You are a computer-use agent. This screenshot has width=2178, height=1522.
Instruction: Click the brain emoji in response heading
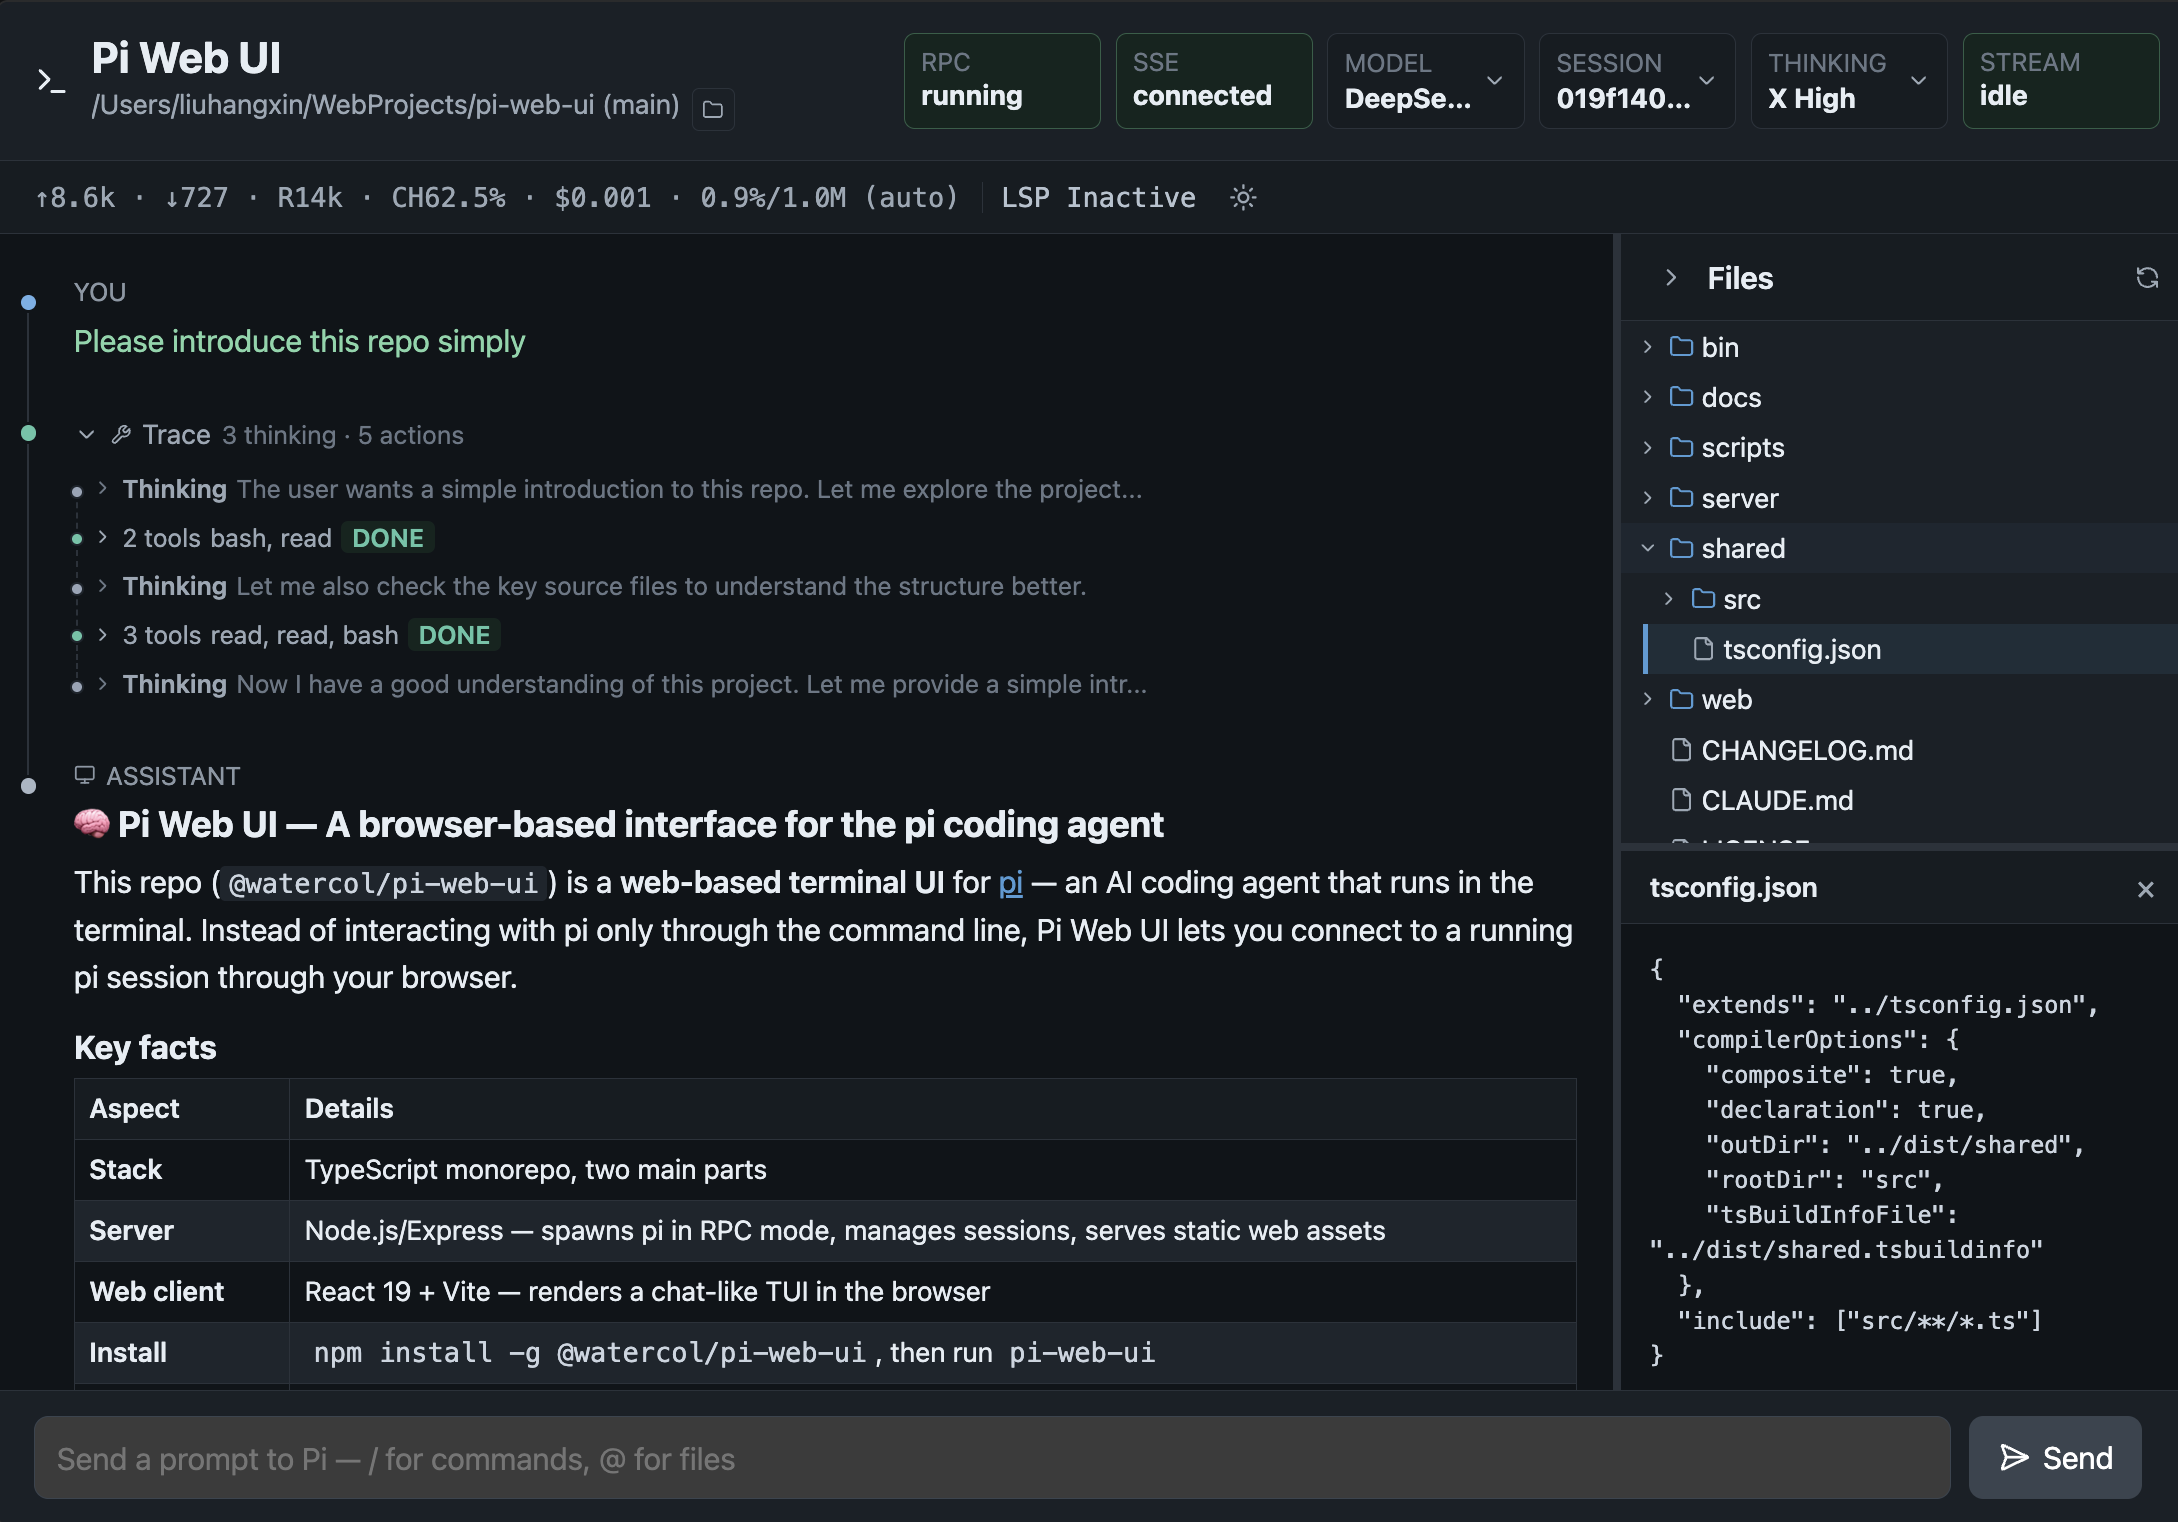pyautogui.click(x=92, y=824)
